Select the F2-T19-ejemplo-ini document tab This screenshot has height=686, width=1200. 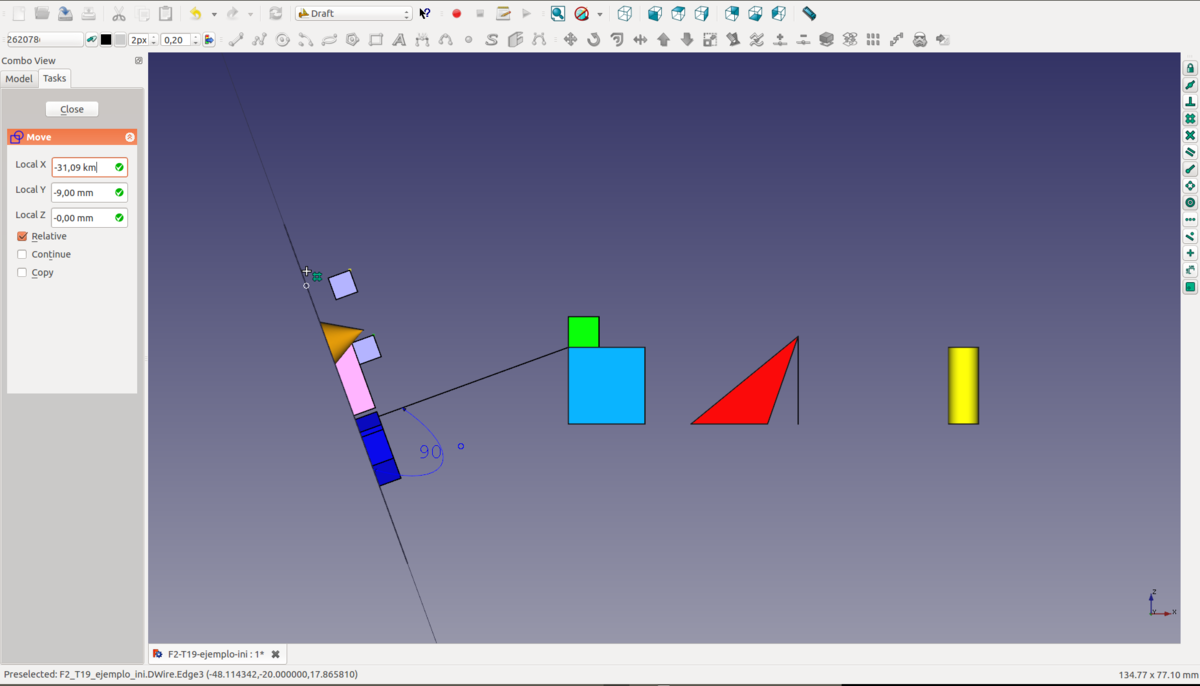click(209, 654)
